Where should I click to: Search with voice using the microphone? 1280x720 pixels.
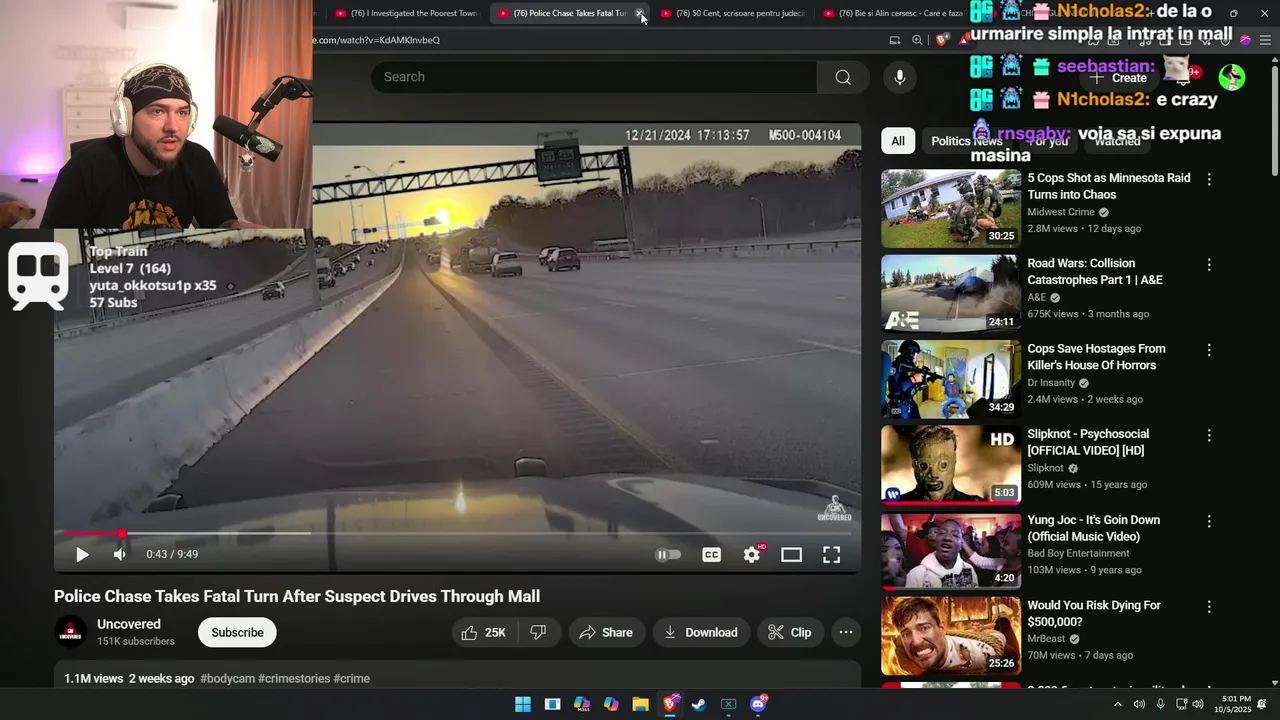pos(900,77)
